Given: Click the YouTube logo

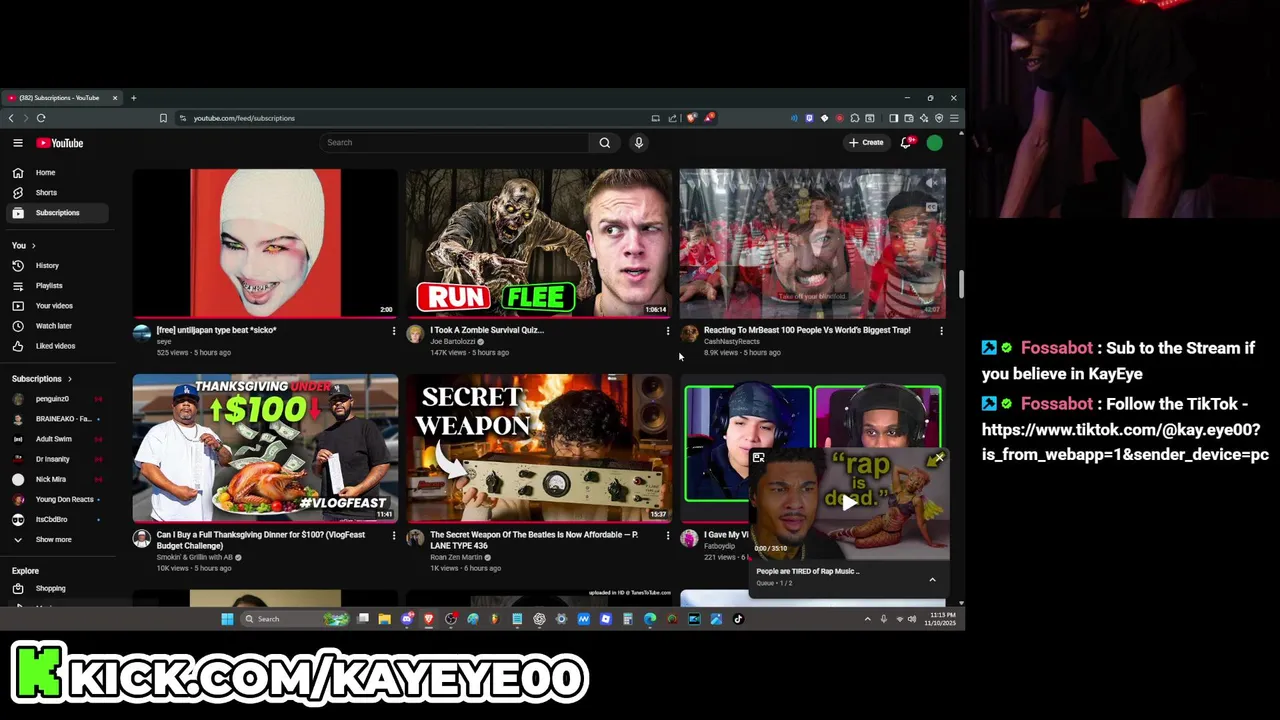Looking at the screenshot, I should 60,143.
